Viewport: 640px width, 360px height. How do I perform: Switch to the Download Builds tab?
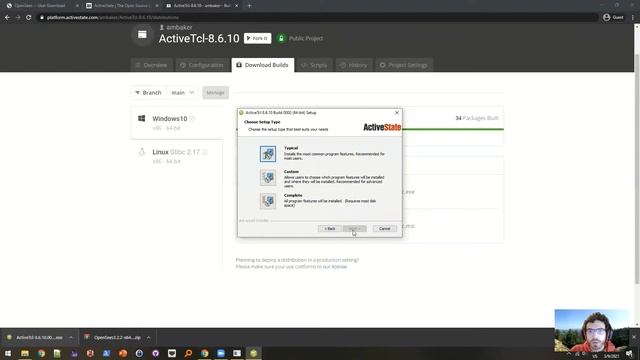tap(262, 65)
